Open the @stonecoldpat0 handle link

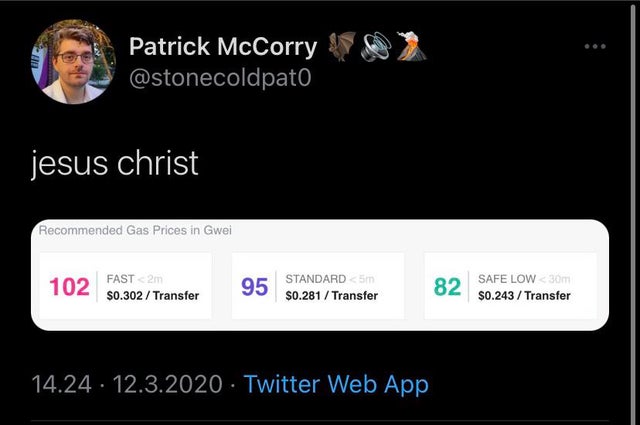click(x=220, y=78)
